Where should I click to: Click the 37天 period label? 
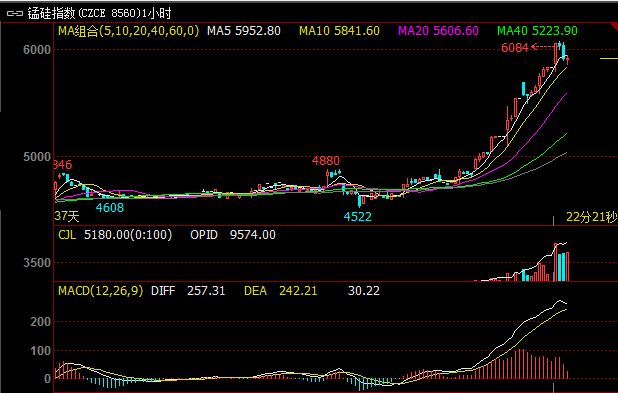pos(67,216)
